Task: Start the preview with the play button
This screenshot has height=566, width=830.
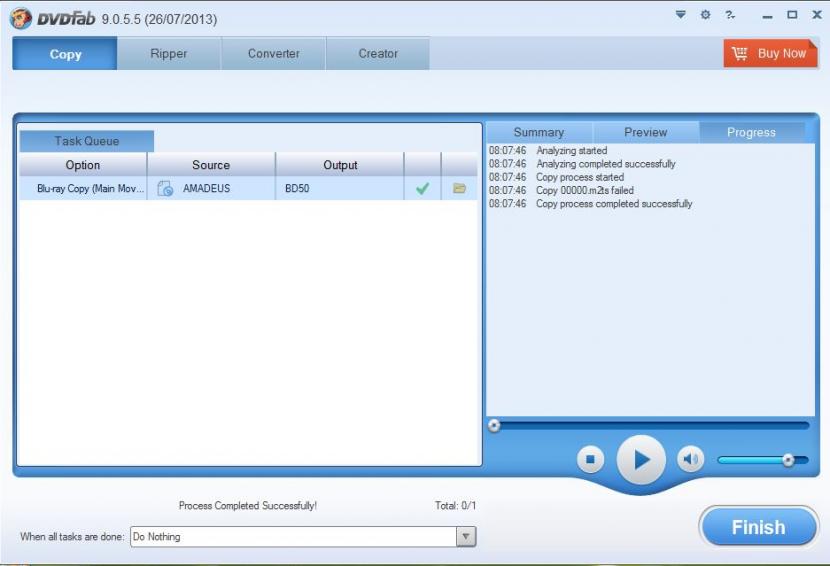Action: 641,460
